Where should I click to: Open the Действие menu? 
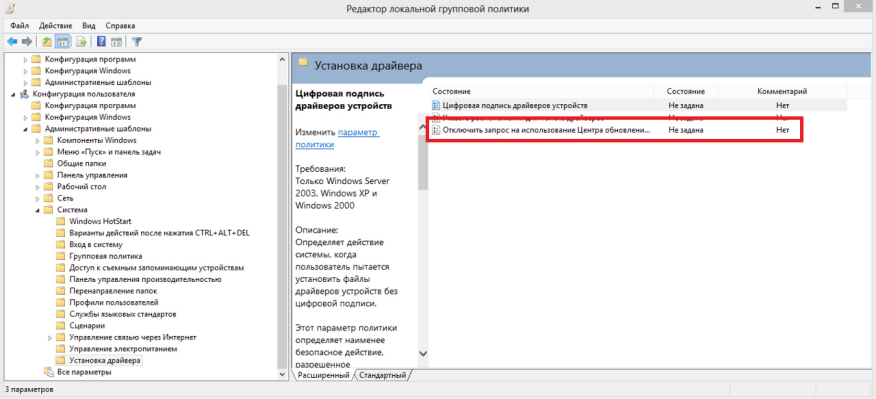55,26
